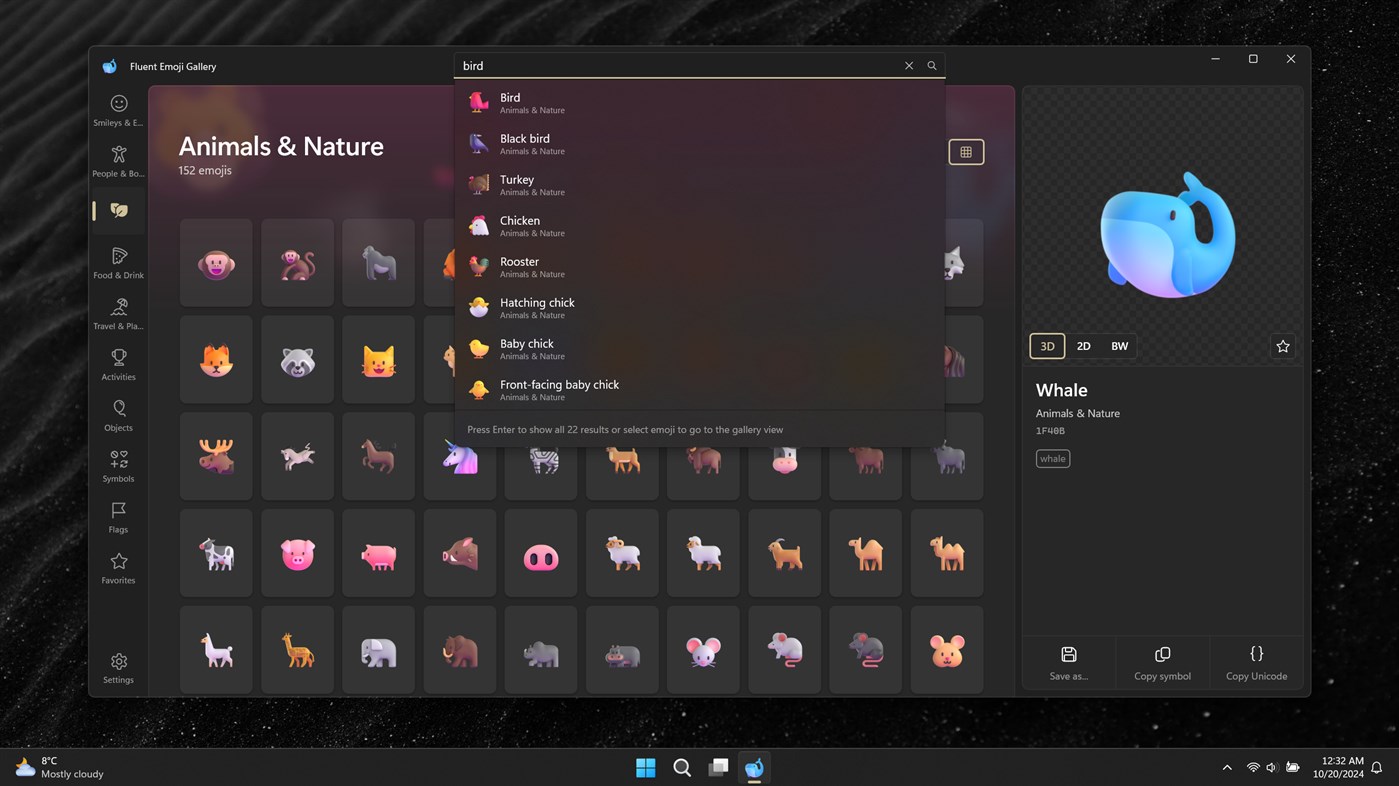Switch the Whale preview to 2D style

[1083, 345]
